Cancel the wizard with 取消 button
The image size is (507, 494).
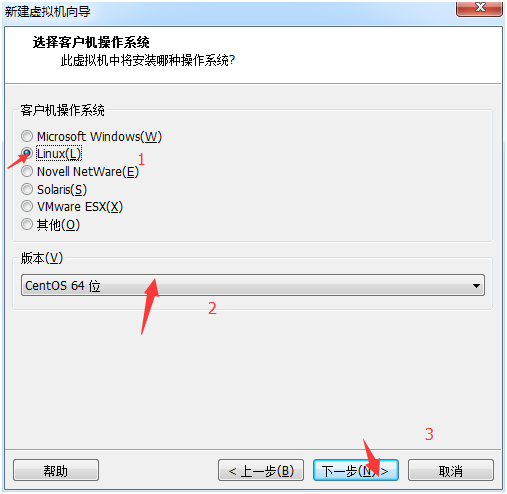451,470
